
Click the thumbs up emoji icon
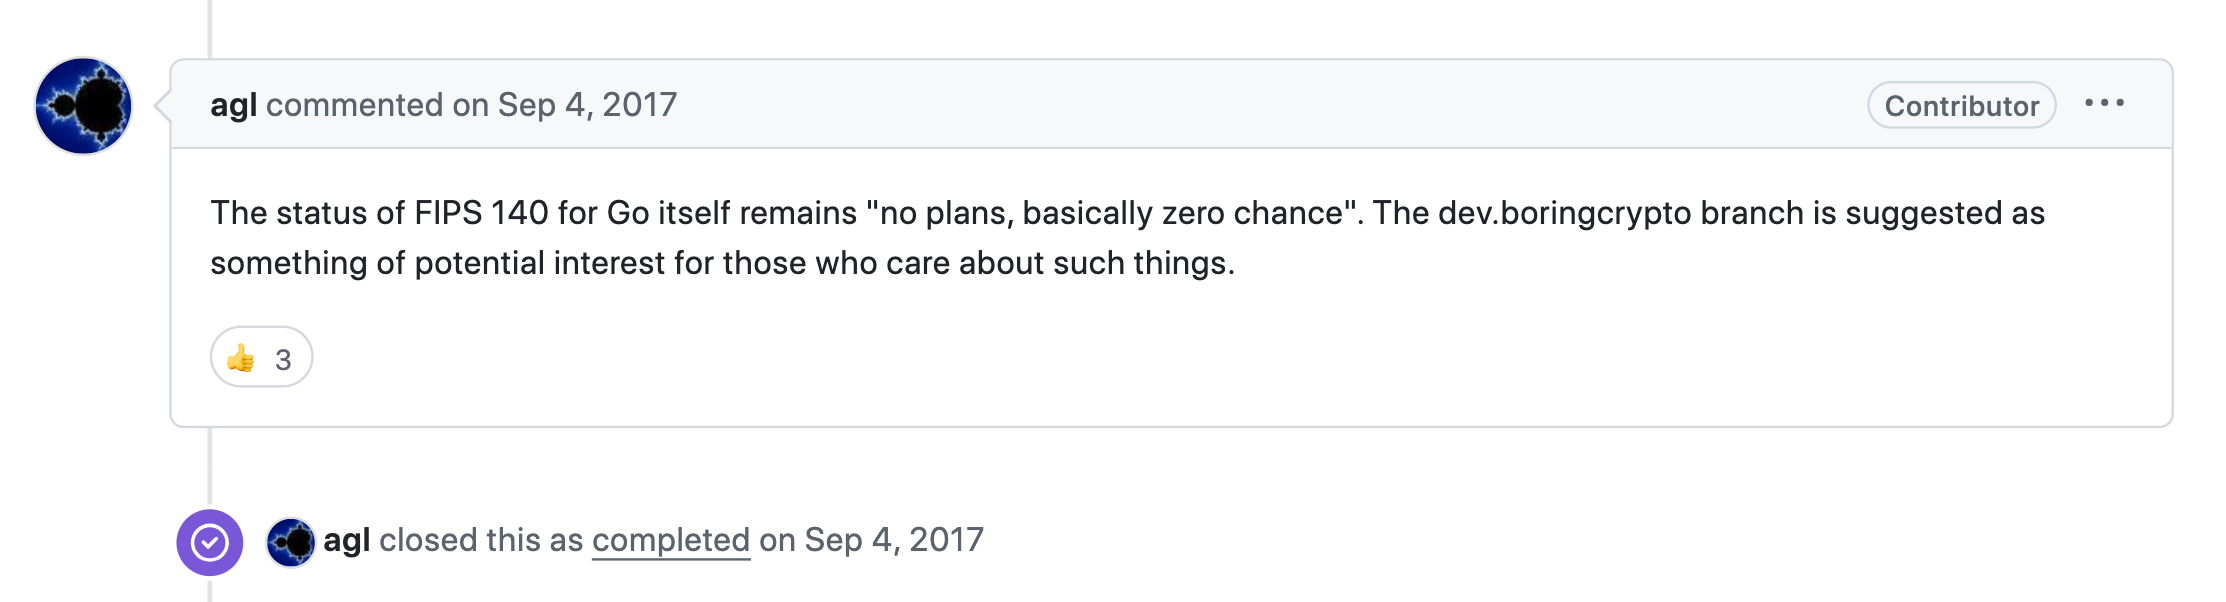tap(241, 358)
